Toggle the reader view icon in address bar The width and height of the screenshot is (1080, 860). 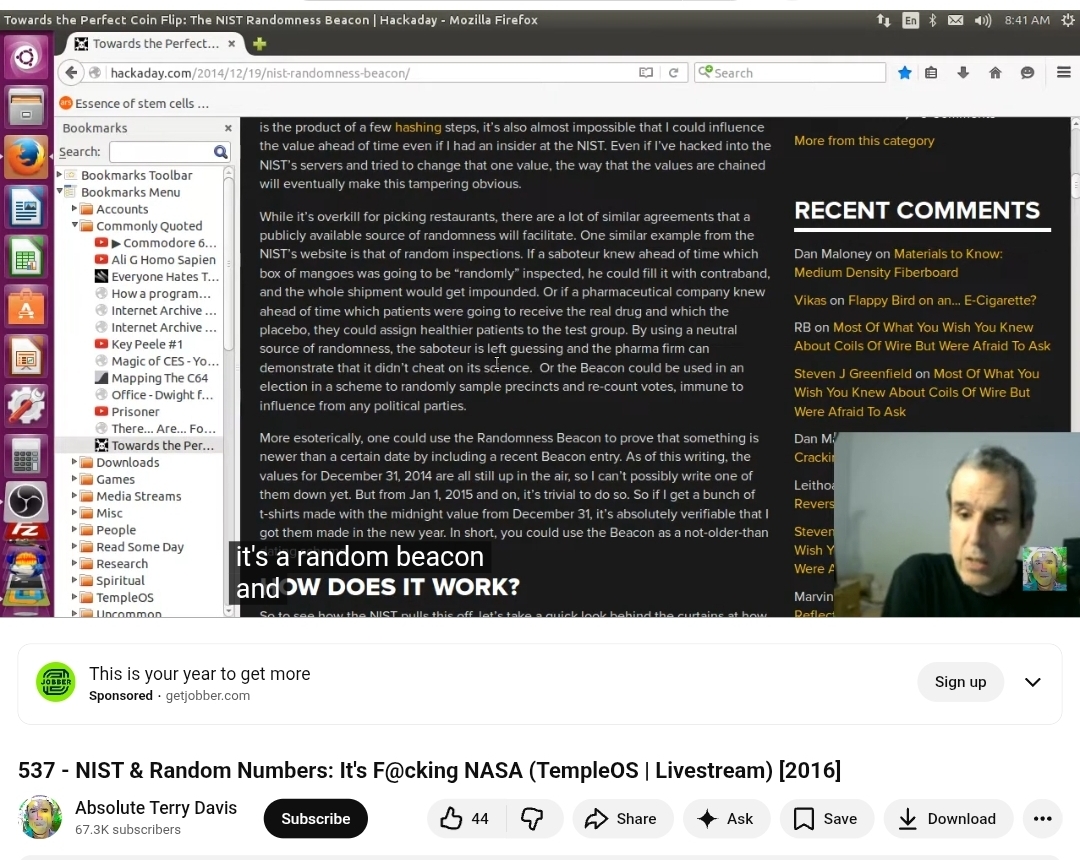645,72
